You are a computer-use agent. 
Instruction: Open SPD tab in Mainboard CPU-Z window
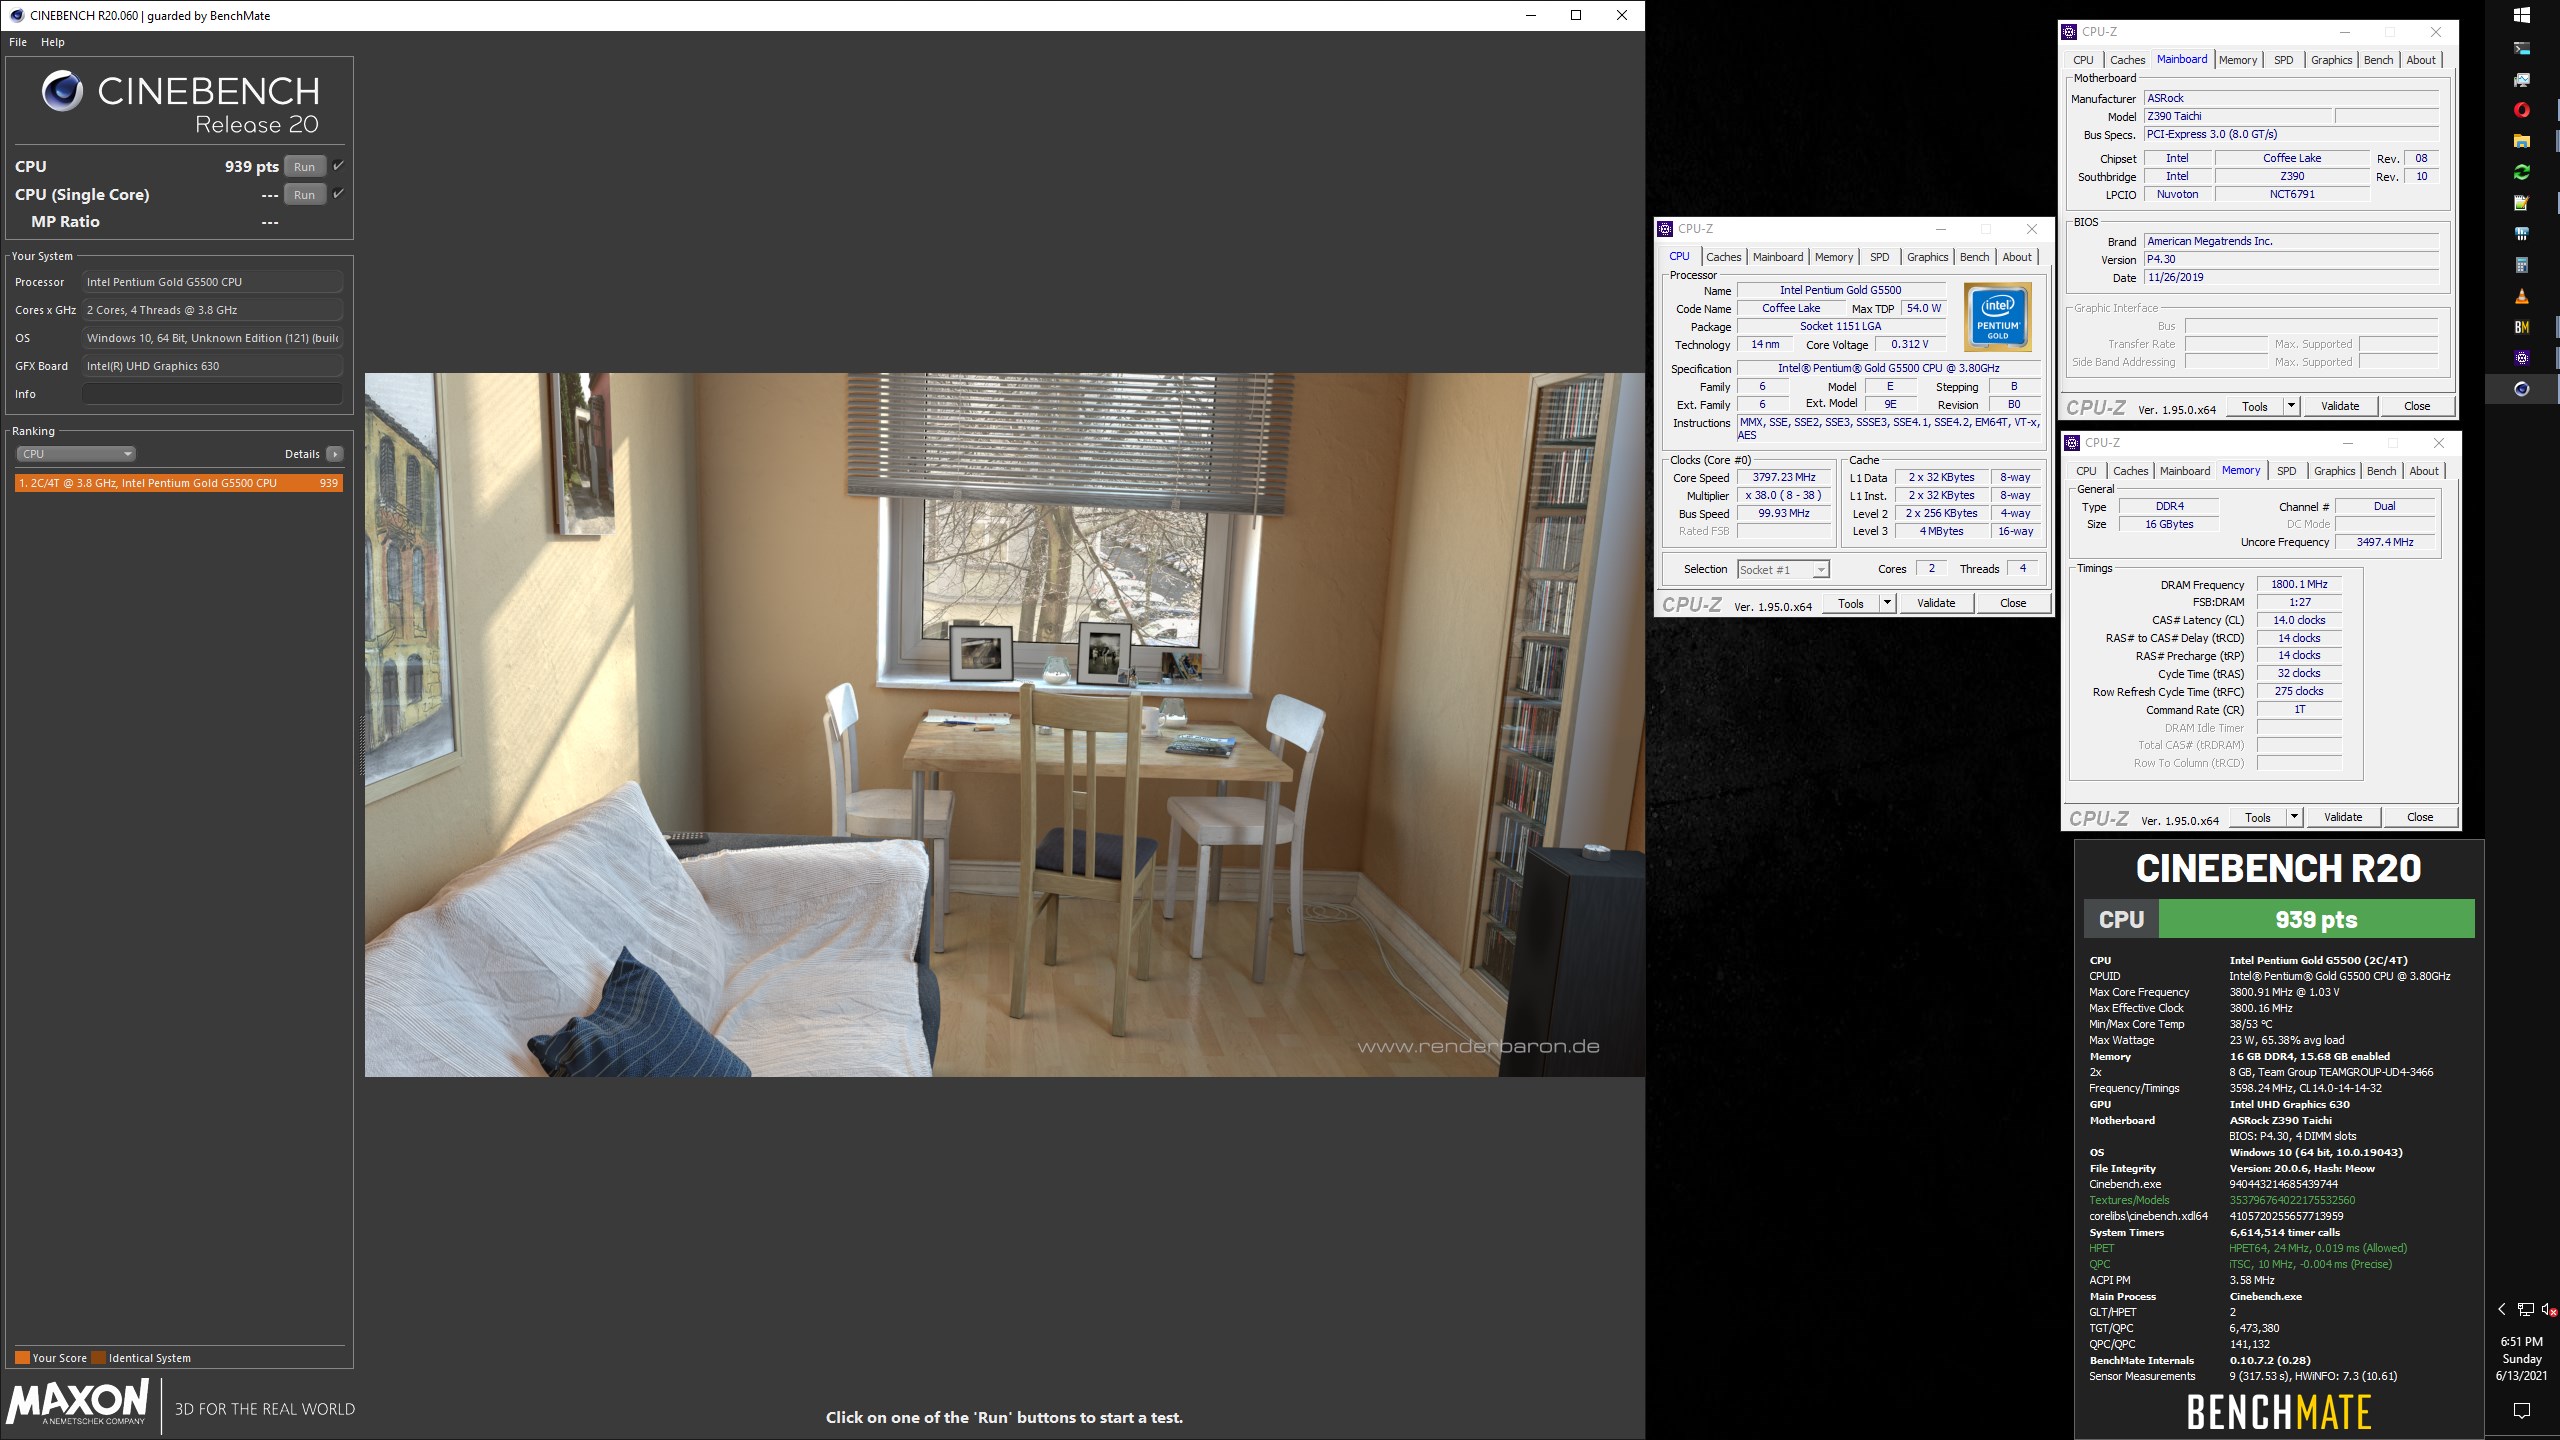click(2283, 60)
